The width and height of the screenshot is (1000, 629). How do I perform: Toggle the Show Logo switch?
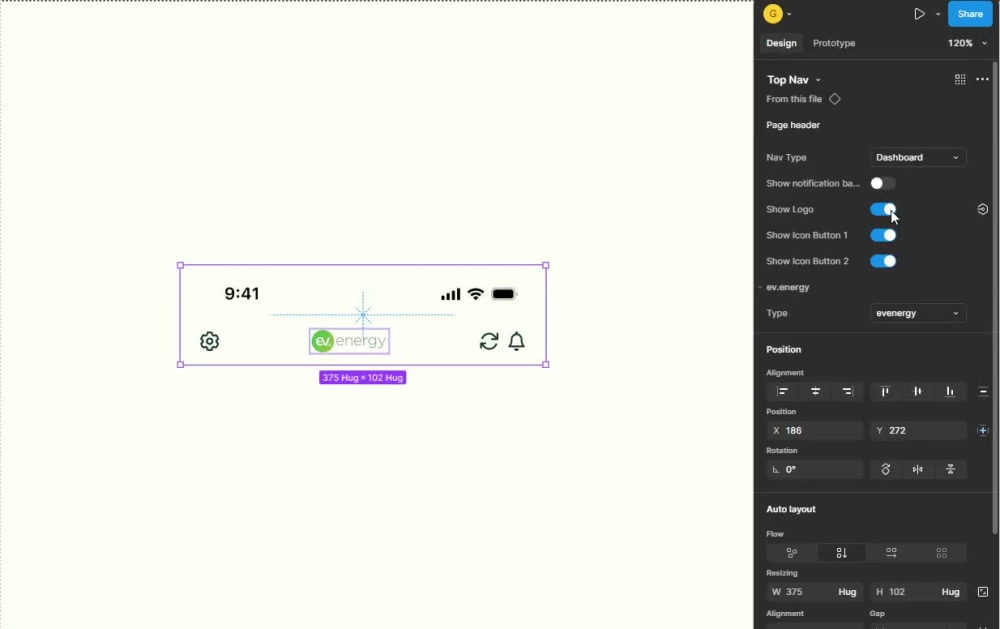(x=883, y=209)
